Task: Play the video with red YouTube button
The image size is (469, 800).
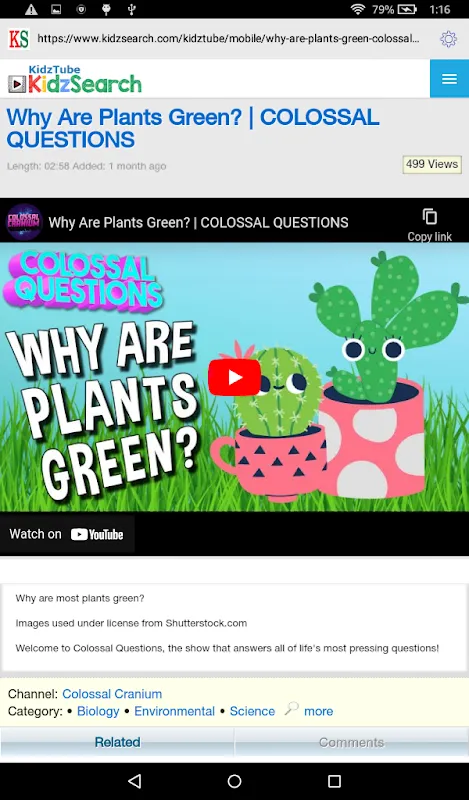Action: [x=235, y=378]
